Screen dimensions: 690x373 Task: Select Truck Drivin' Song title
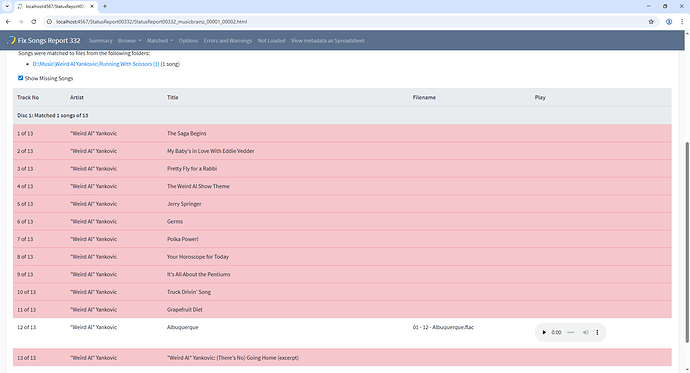[x=189, y=292]
